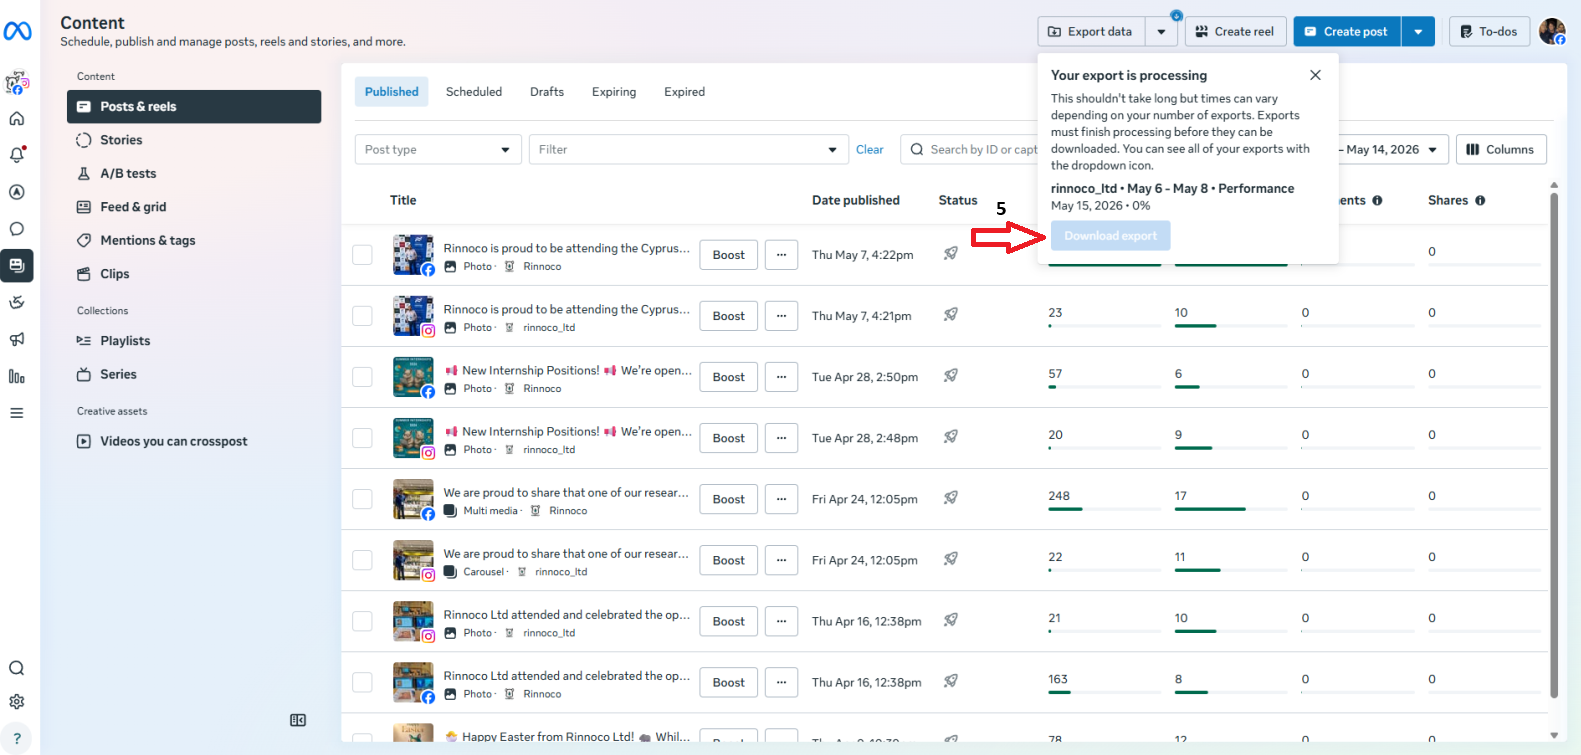Switch to the Expiring tab
The image size is (1581, 755).
(x=614, y=91)
